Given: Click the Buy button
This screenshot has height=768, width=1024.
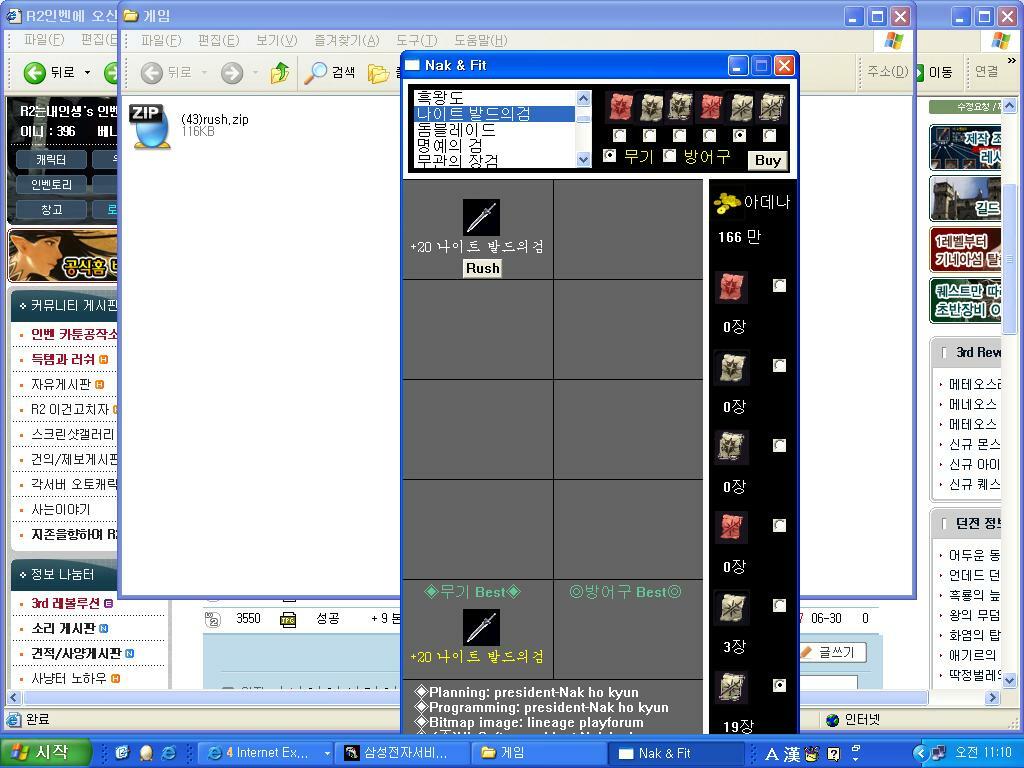Looking at the screenshot, I should (768, 160).
